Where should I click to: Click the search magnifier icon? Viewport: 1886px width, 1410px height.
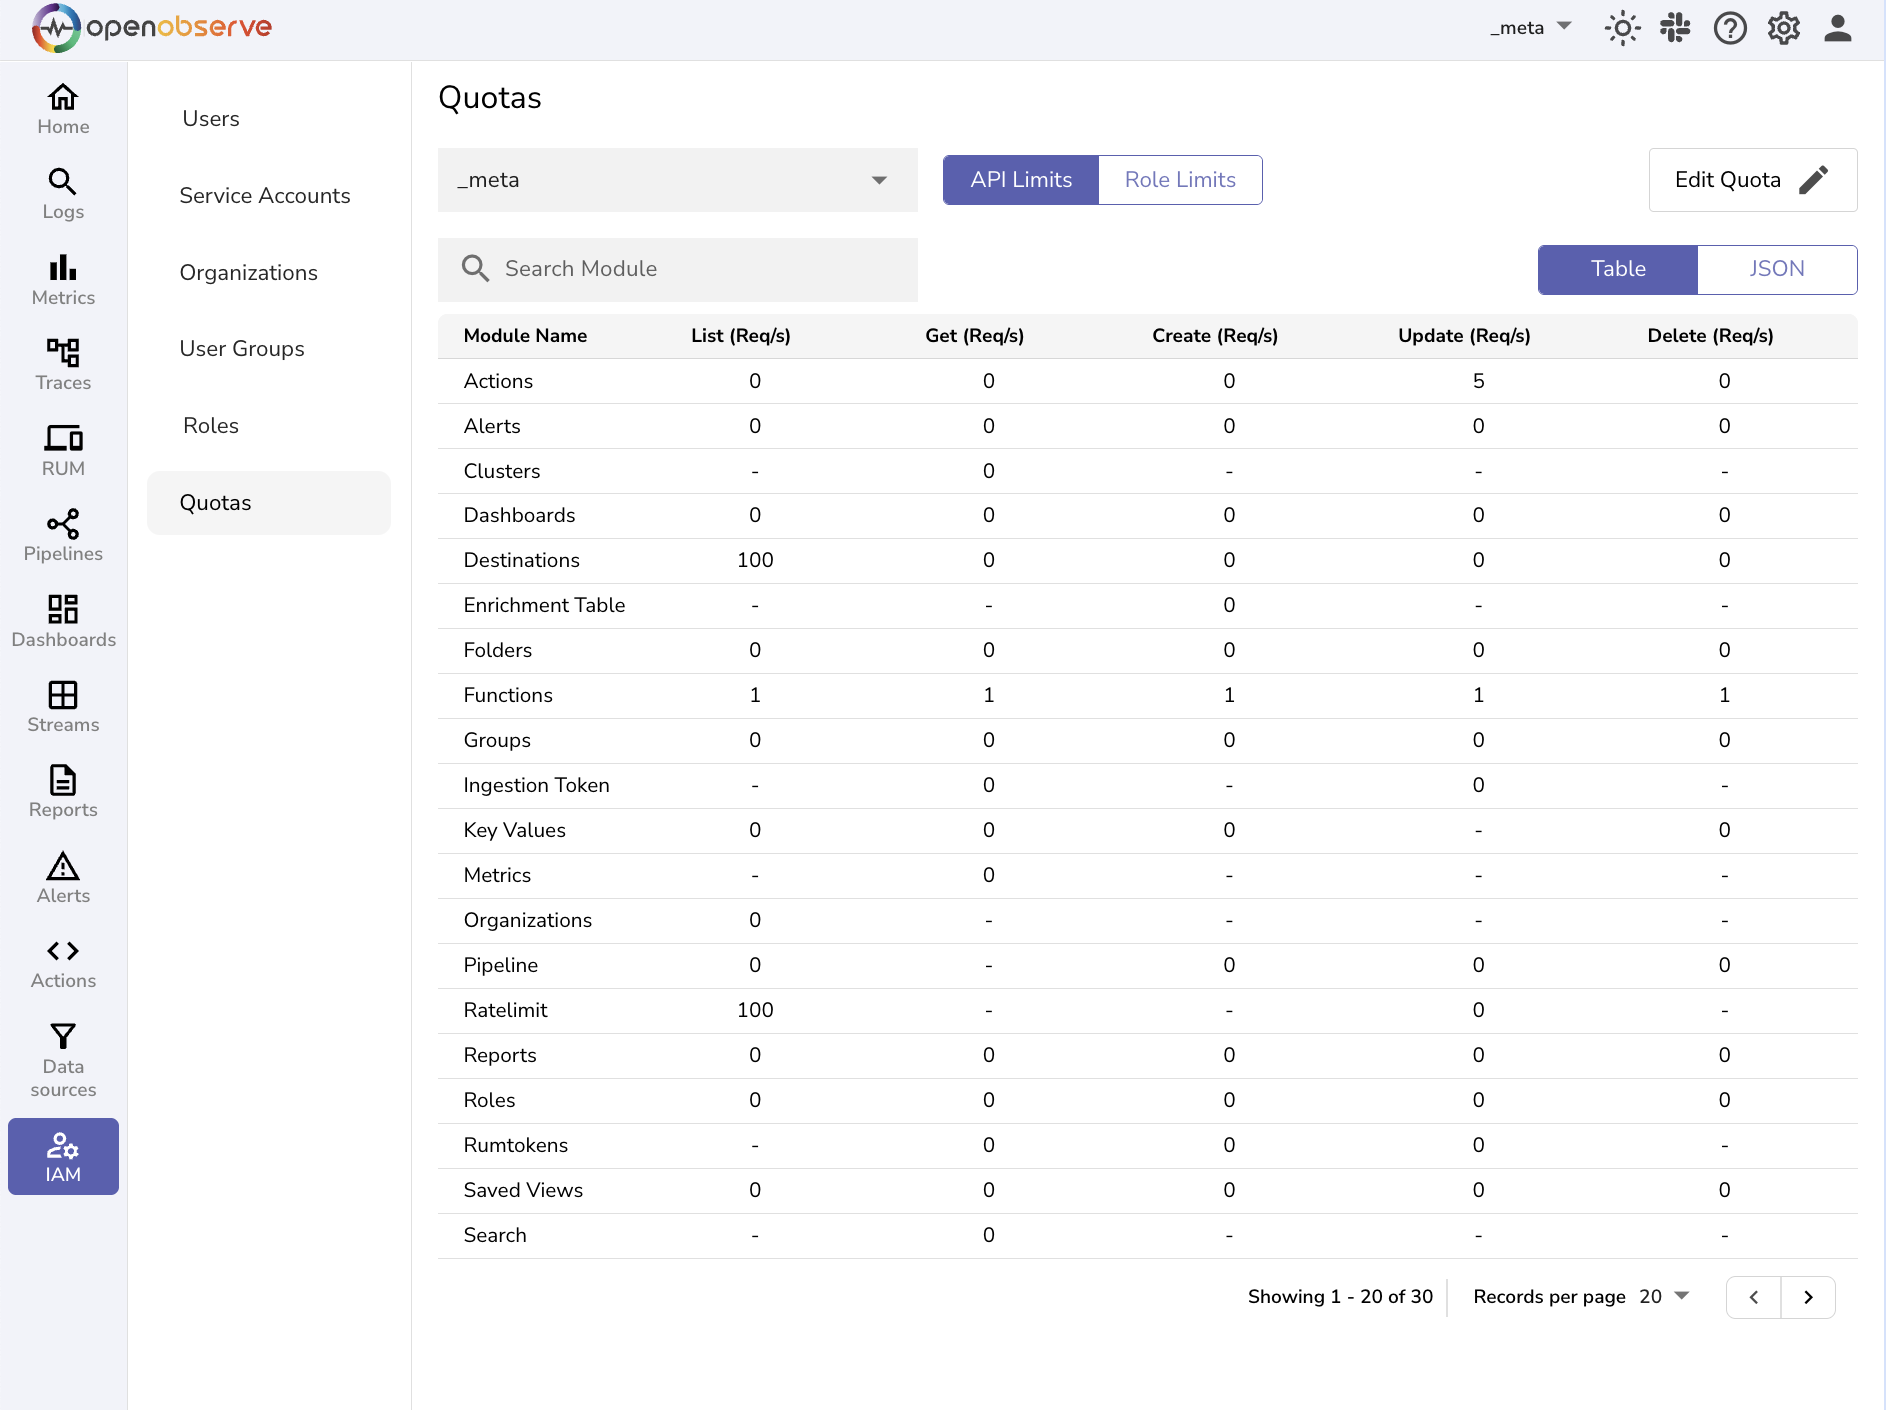(475, 268)
